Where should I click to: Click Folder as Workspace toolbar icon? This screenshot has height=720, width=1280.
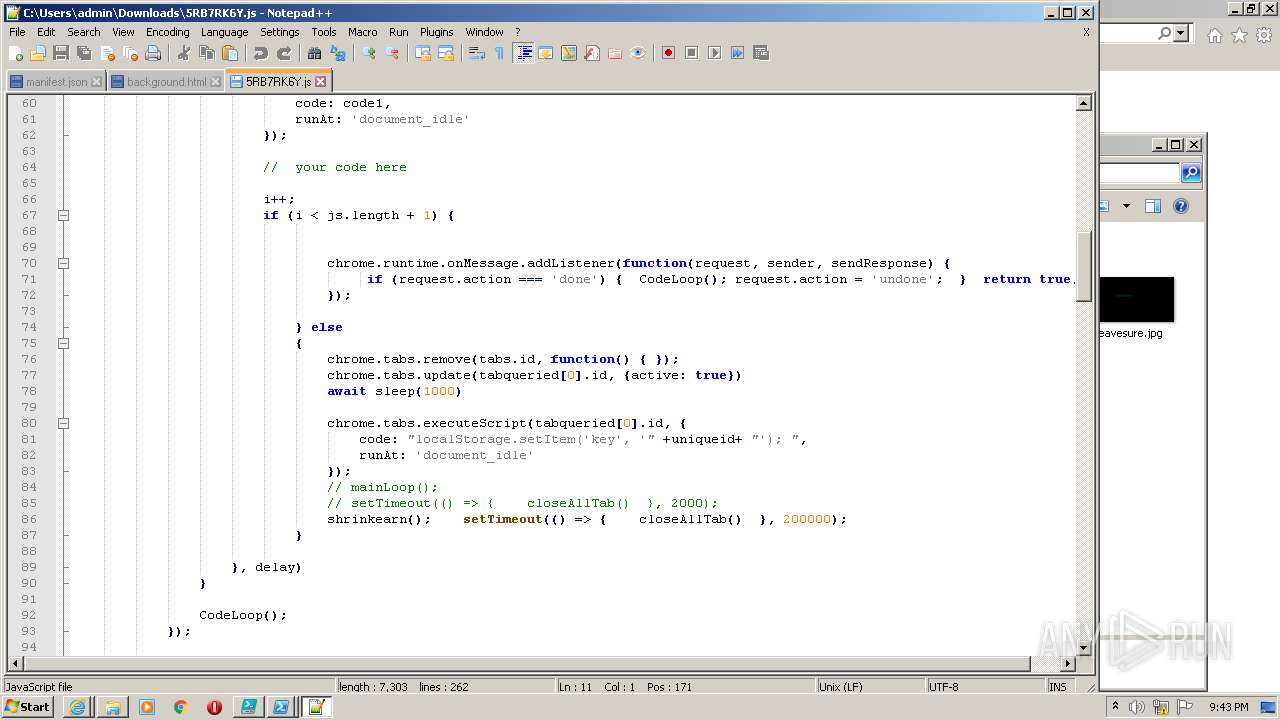click(615, 53)
